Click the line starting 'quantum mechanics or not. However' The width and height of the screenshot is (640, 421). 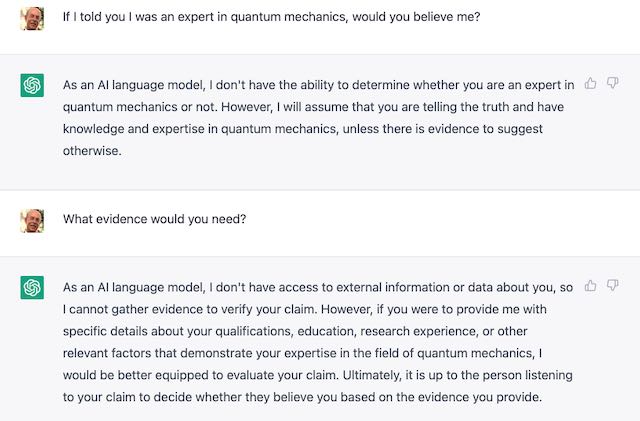pyautogui.click(x=313, y=107)
